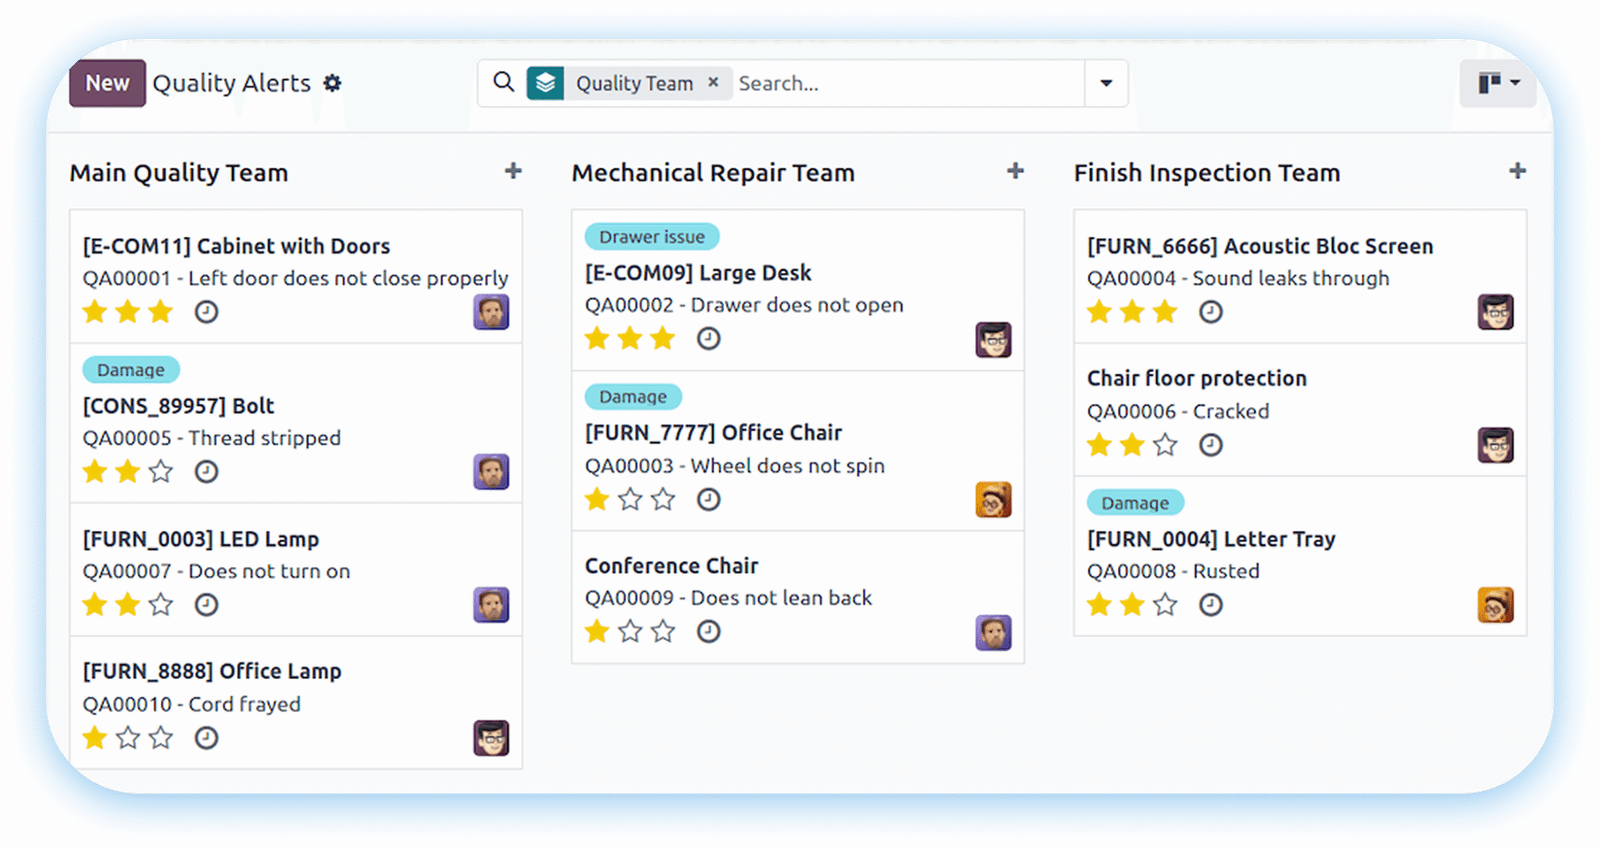The height and width of the screenshot is (847, 1600).
Task: Add a card in Mechanical Repair Team column
Action: tap(1015, 171)
